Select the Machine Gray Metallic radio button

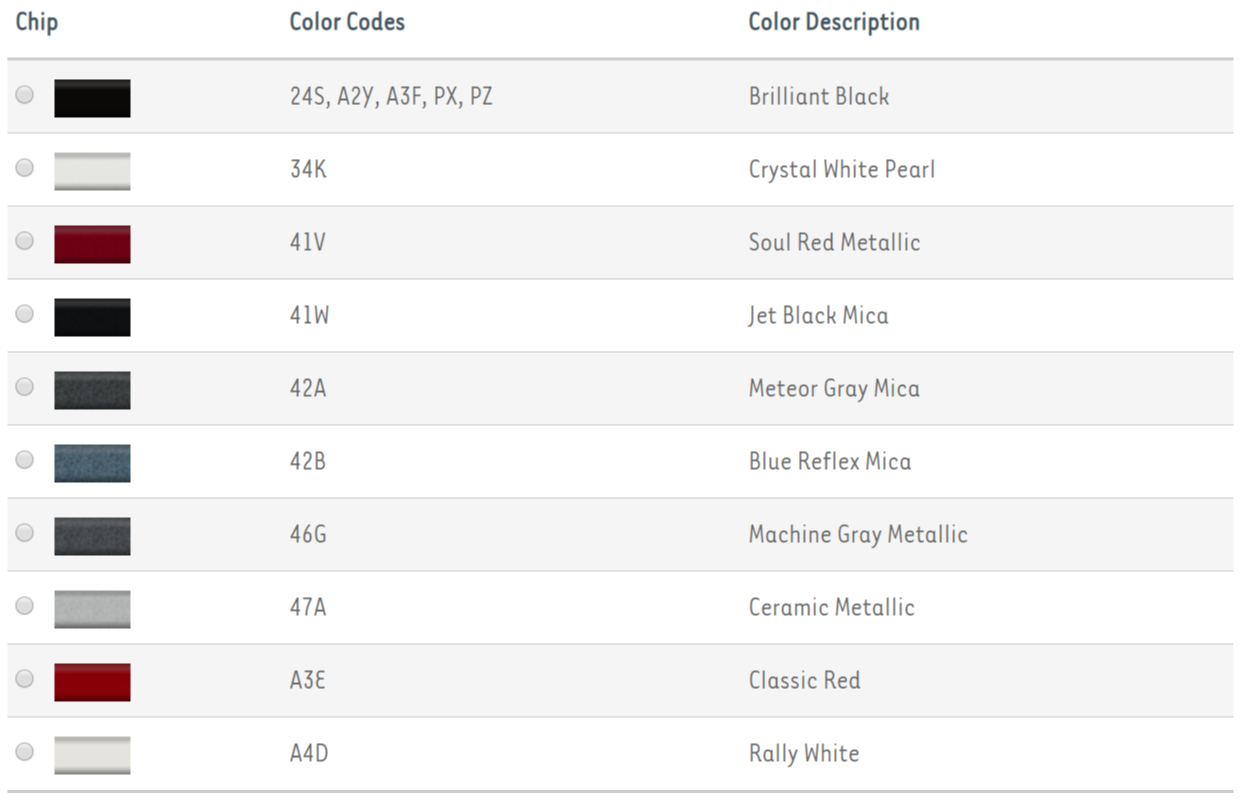tap(25, 533)
